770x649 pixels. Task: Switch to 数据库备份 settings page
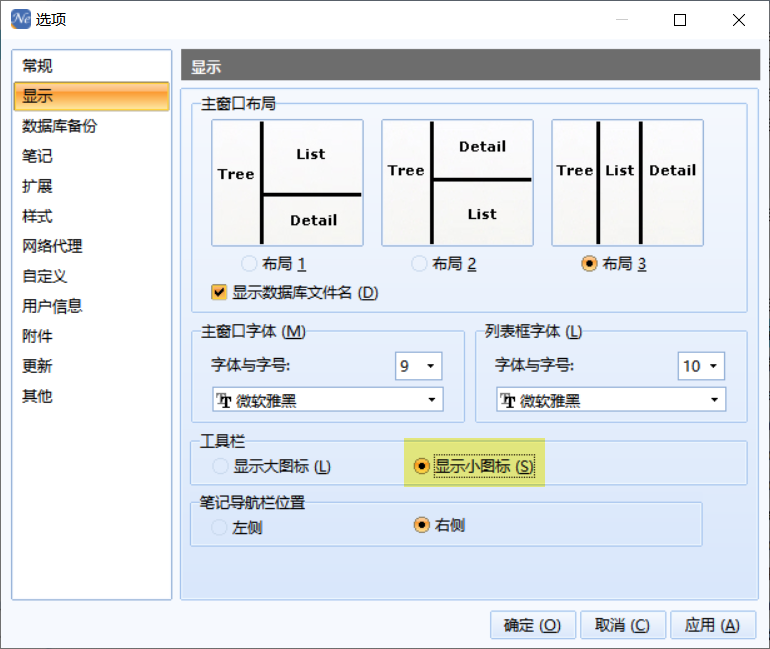pyautogui.click(x=60, y=126)
